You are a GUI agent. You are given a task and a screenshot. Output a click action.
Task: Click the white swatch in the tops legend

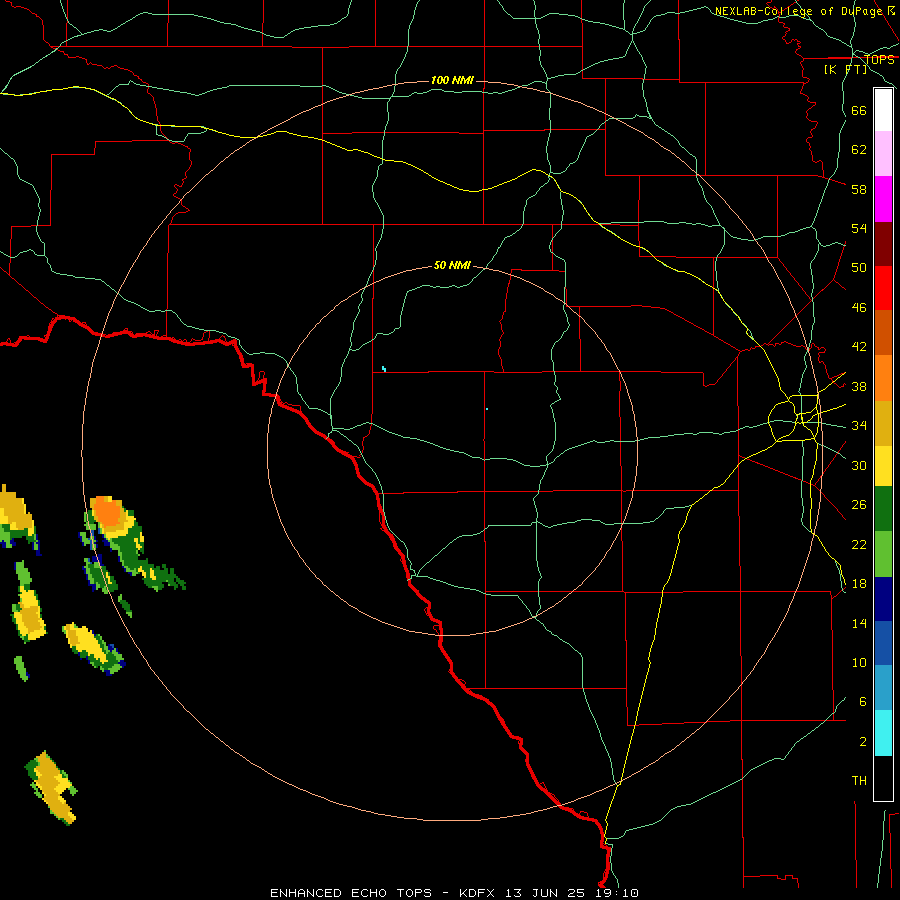[883, 110]
